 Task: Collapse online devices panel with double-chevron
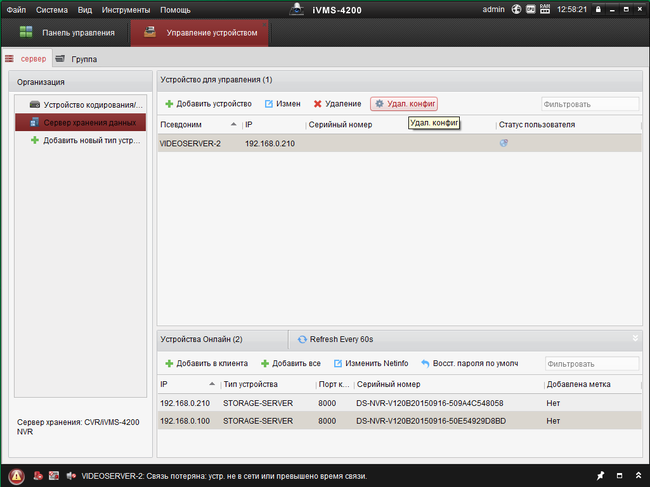coord(635,338)
